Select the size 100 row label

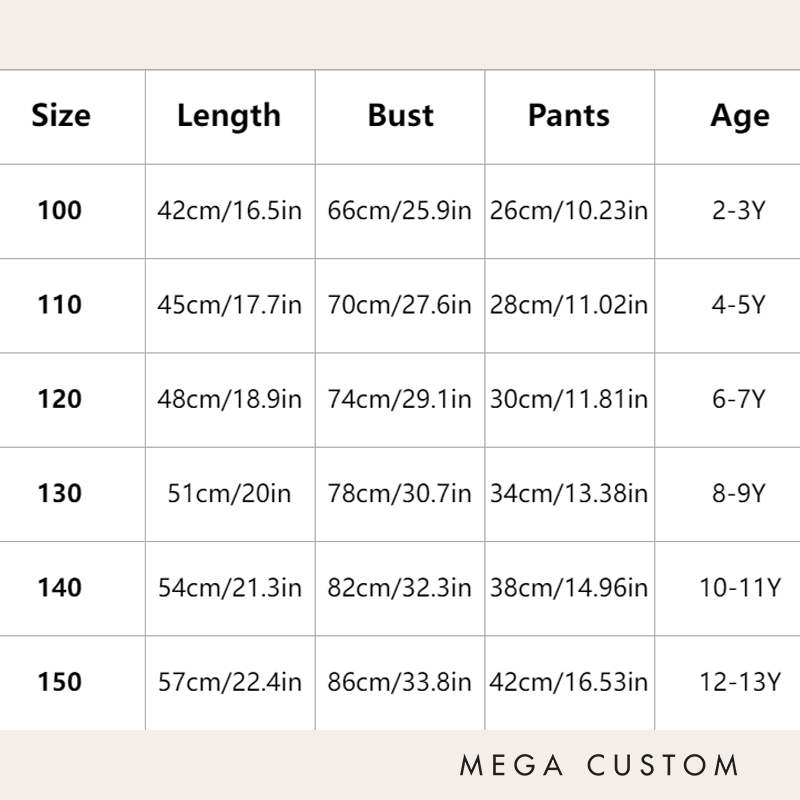pos(60,211)
